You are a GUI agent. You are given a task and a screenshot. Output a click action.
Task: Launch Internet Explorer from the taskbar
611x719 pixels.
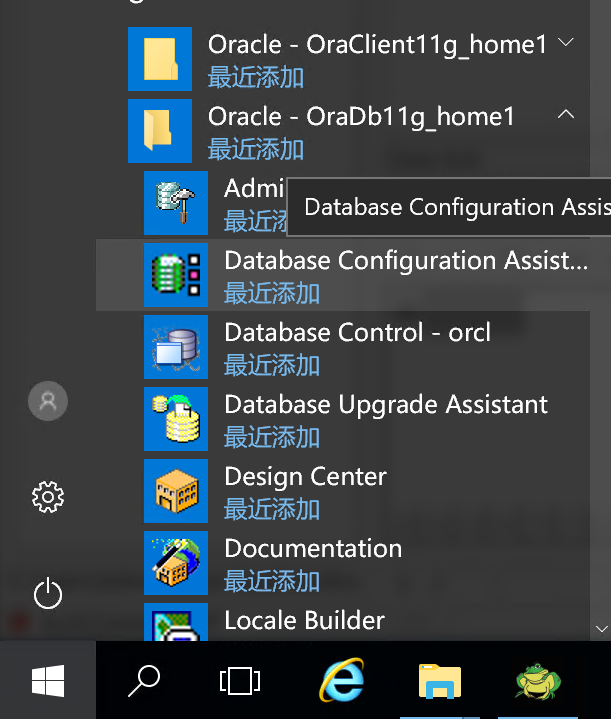[x=341, y=681]
